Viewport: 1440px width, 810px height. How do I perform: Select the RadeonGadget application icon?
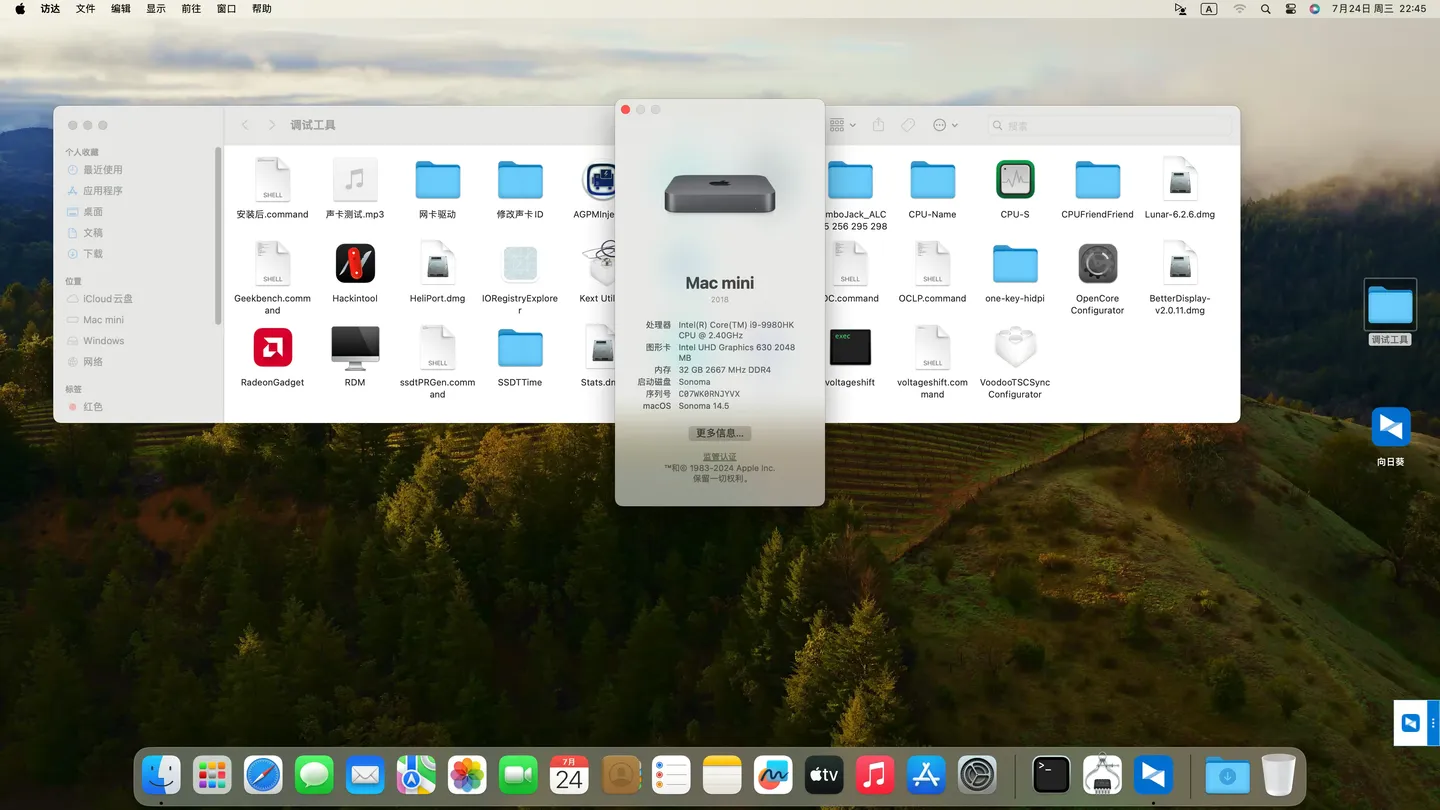(x=272, y=348)
